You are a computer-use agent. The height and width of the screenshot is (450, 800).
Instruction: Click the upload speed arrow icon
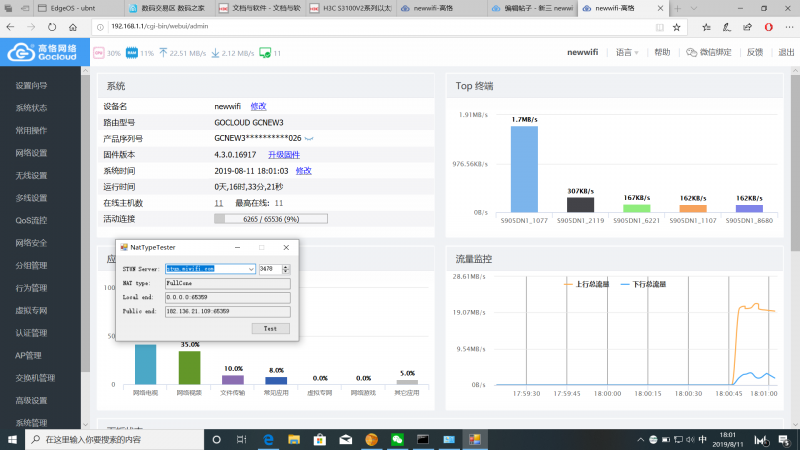click(163, 53)
